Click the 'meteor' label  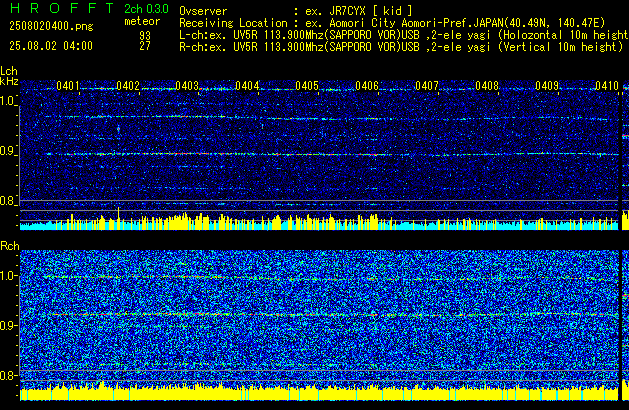pos(142,21)
